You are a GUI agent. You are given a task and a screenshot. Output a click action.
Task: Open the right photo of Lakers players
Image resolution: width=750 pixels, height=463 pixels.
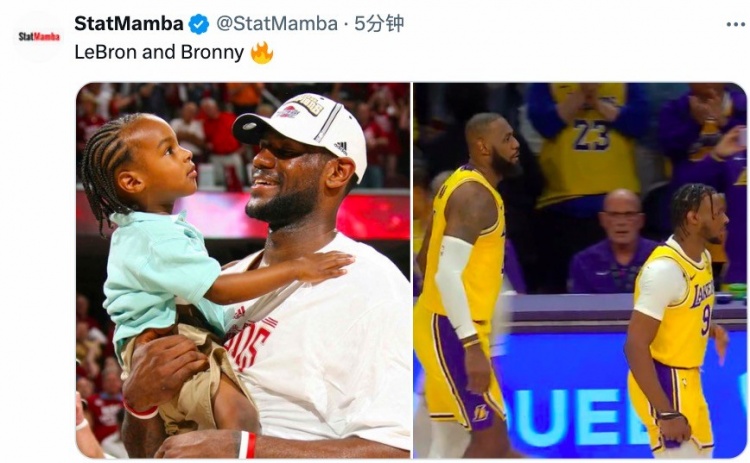click(580, 270)
